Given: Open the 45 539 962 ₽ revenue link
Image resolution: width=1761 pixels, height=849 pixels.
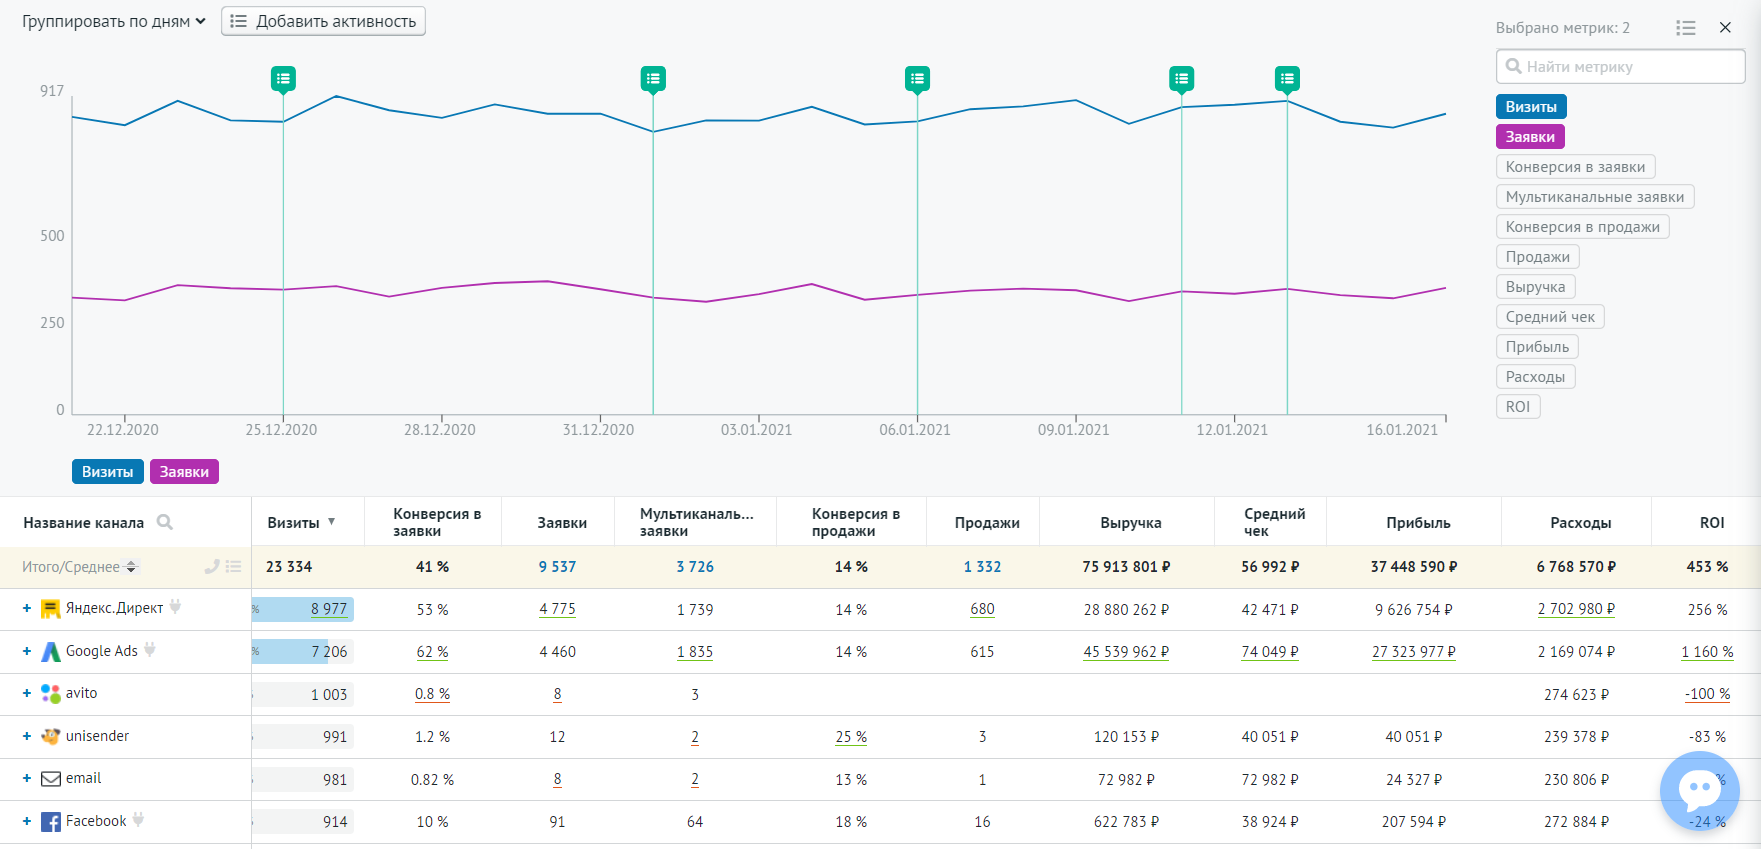Looking at the screenshot, I should (x=1126, y=652).
